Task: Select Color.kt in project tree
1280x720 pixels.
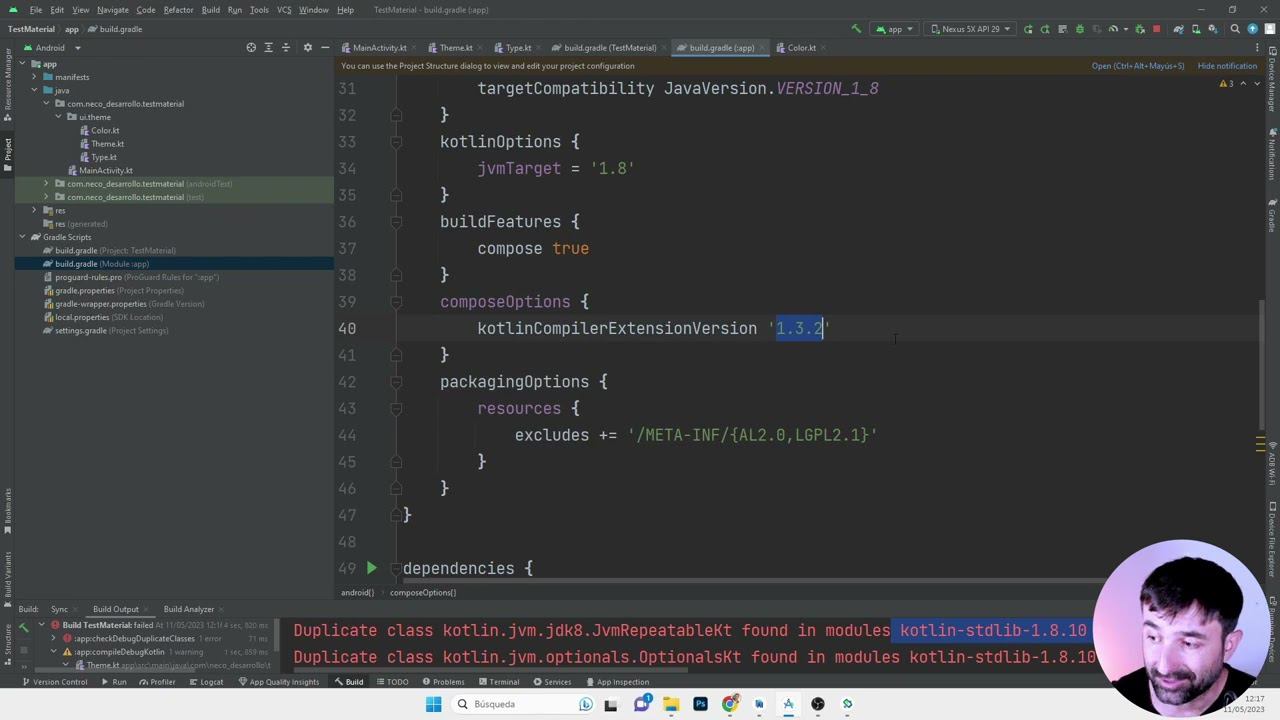Action: 105,130
